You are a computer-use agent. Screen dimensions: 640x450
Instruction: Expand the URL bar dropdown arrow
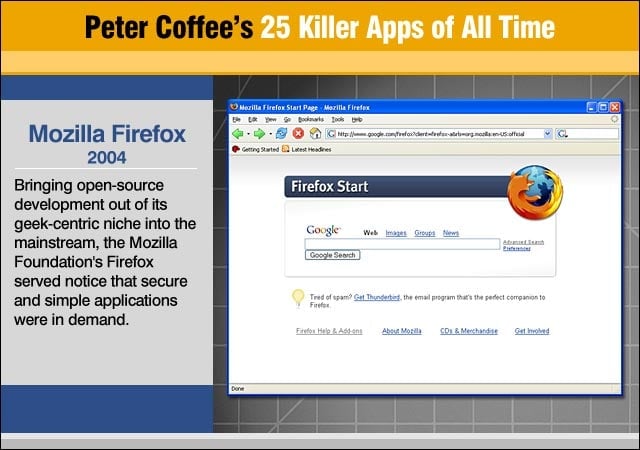pyautogui.click(x=548, y=134)
